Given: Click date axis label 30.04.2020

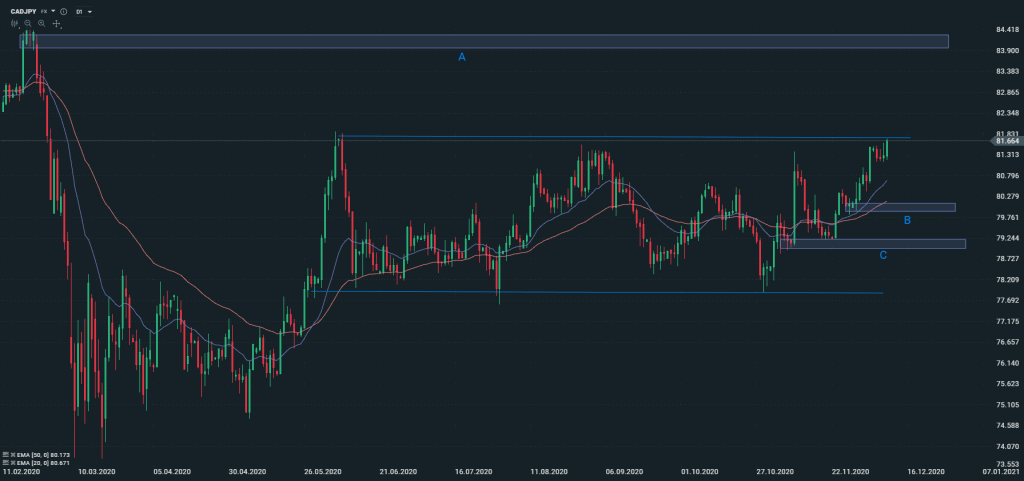Looking at the screenshot, I should point(248,471).
